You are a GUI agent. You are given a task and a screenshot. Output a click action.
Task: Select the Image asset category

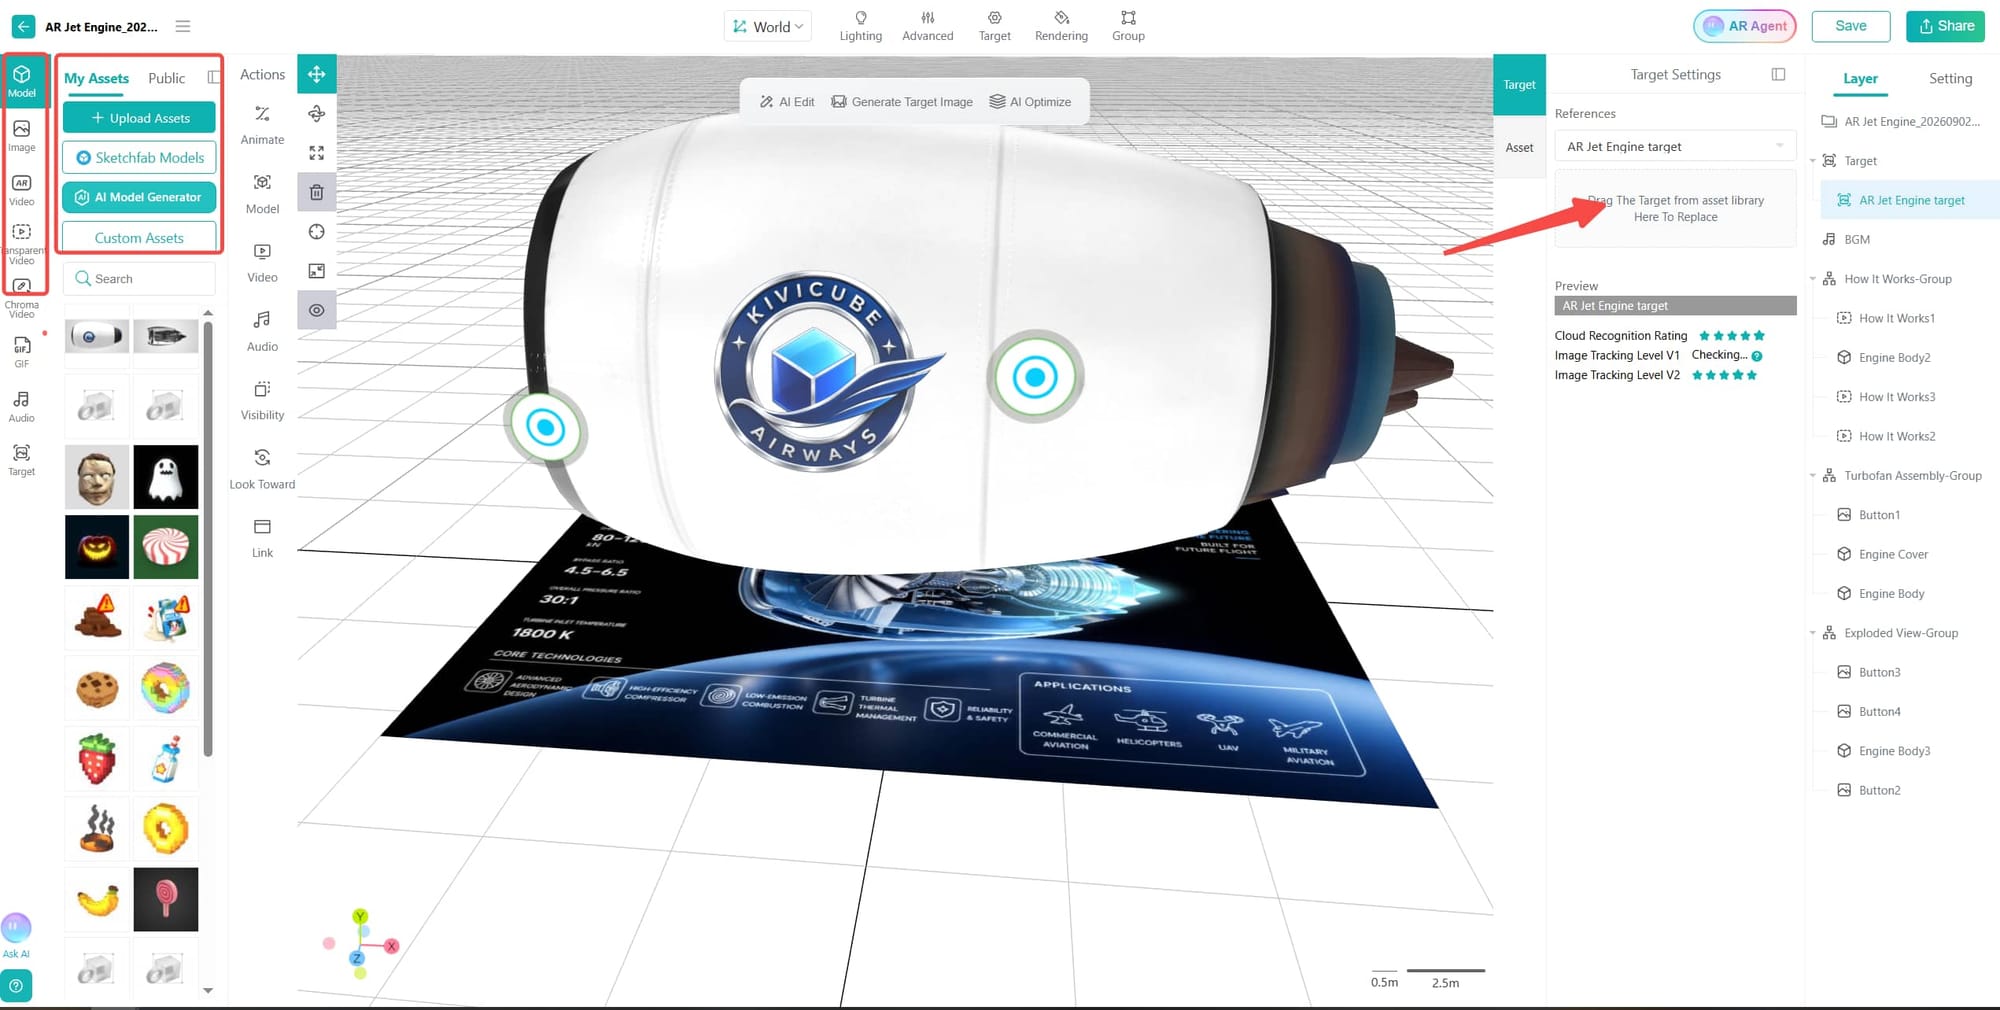pyautogui.click(x=22, y=136)
